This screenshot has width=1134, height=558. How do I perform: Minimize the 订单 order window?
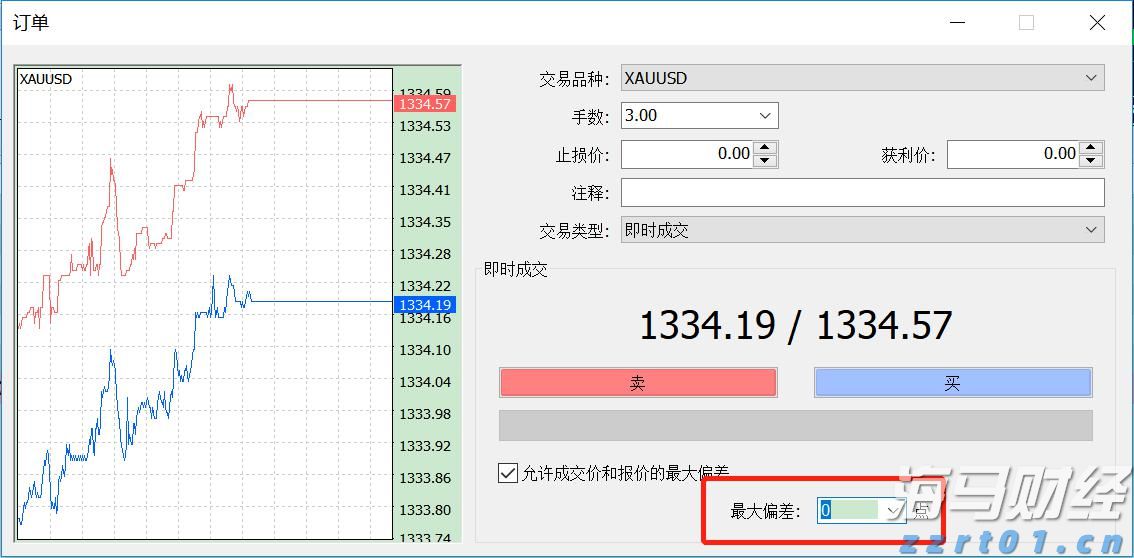(958, 23)
